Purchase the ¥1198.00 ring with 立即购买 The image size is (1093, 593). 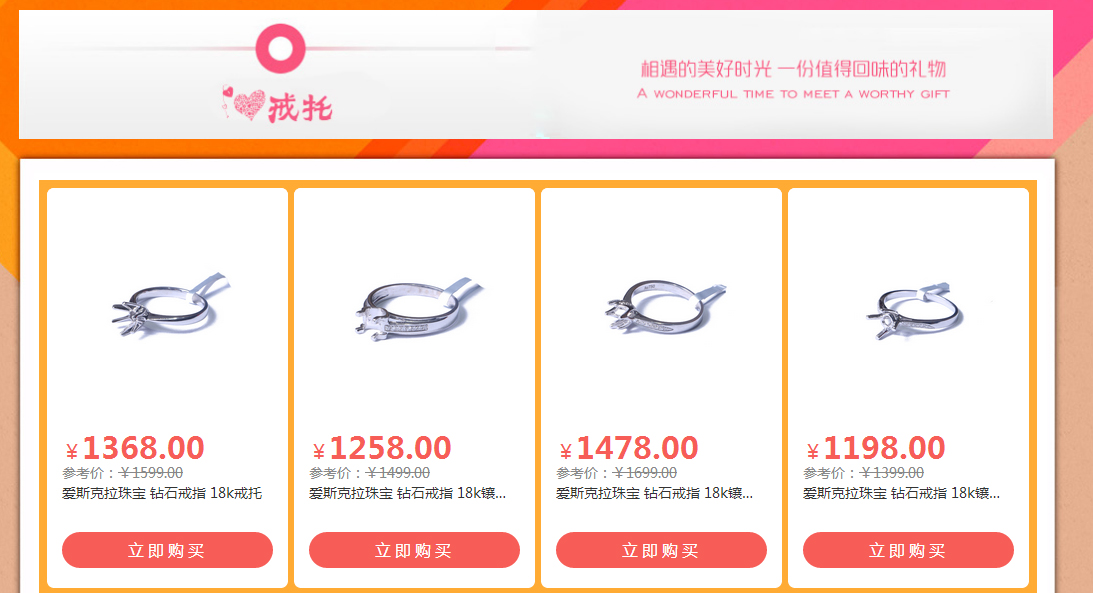pyautogui.click(x=908, y=550)
